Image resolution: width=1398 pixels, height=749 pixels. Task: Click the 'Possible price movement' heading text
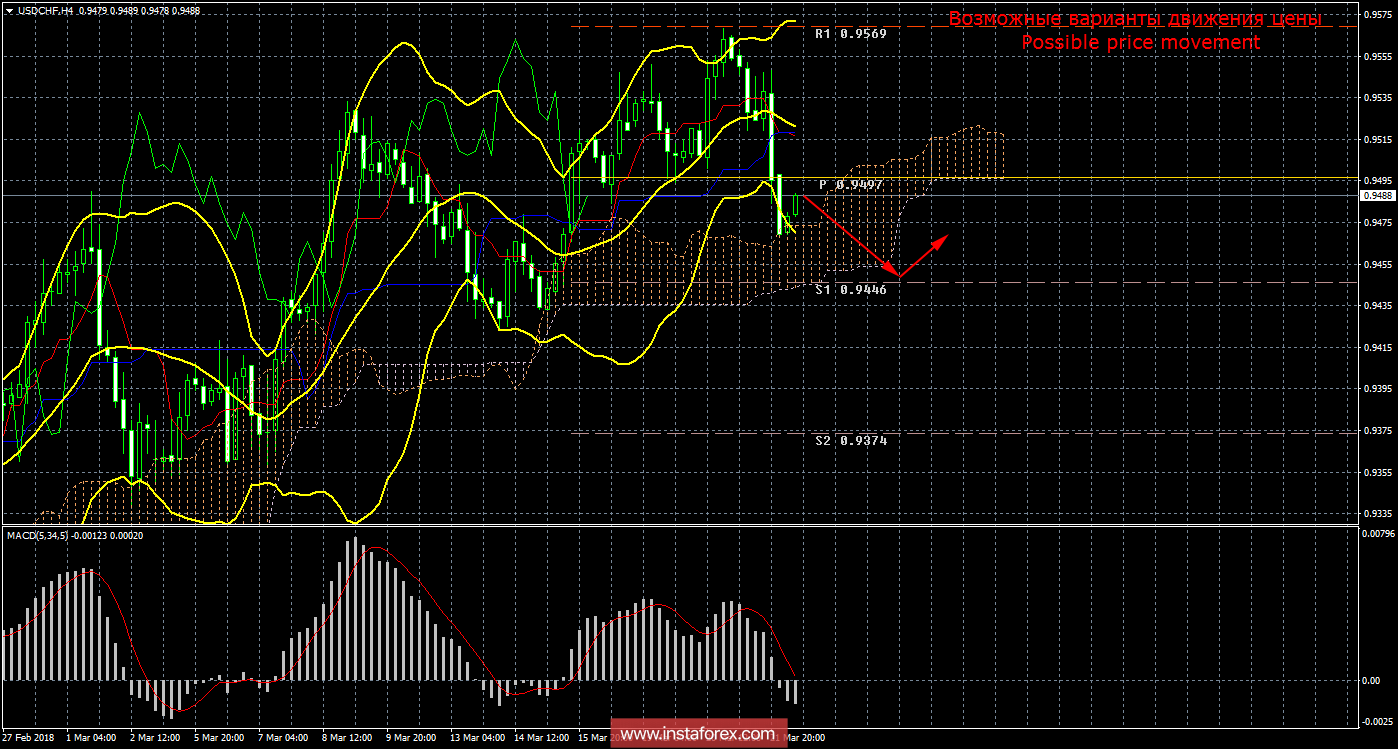pos(1140,42)
